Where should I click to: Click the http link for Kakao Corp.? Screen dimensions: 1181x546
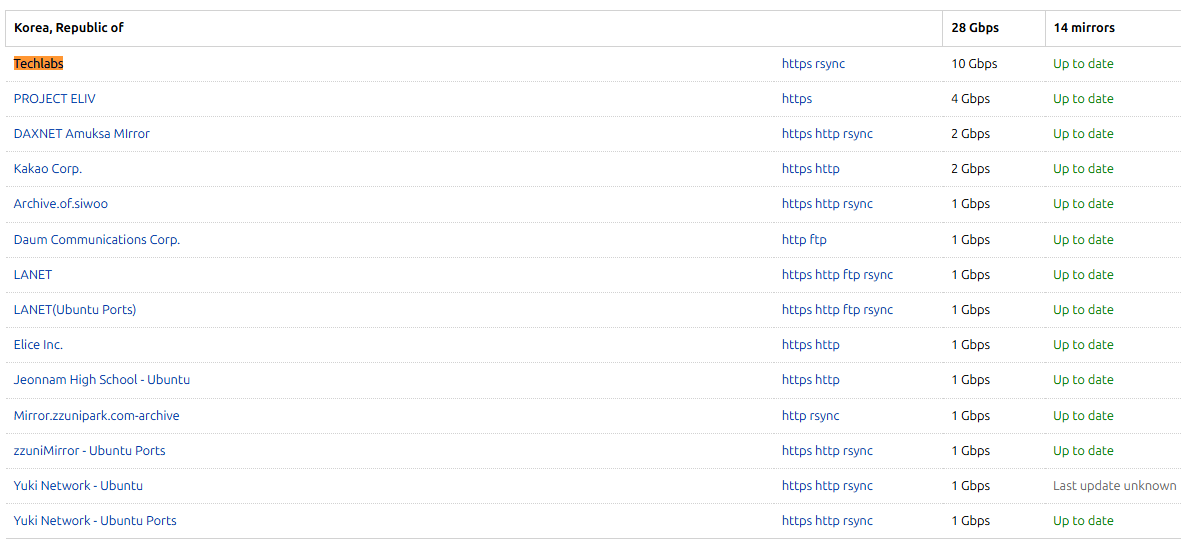[x=827, y=169]
